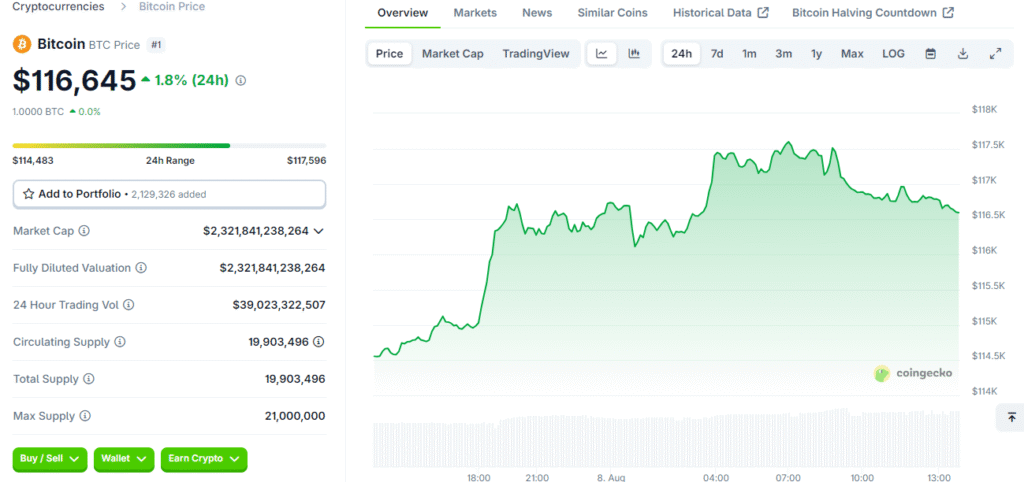Switch chart to Market Cap view
Image resolution: width=1024 pixels, height=482 pixels.
click(x=452, y=53)
